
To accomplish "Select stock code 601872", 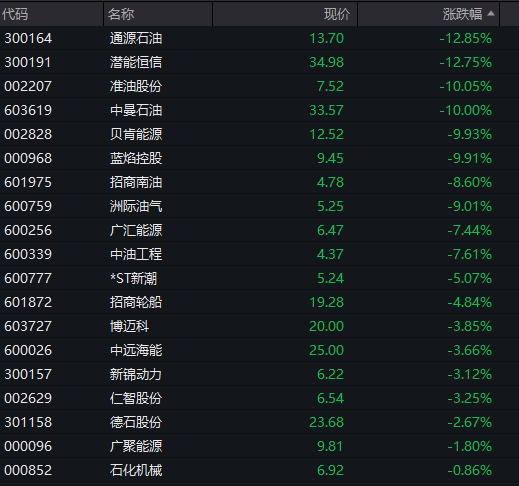I will (28, 302).
